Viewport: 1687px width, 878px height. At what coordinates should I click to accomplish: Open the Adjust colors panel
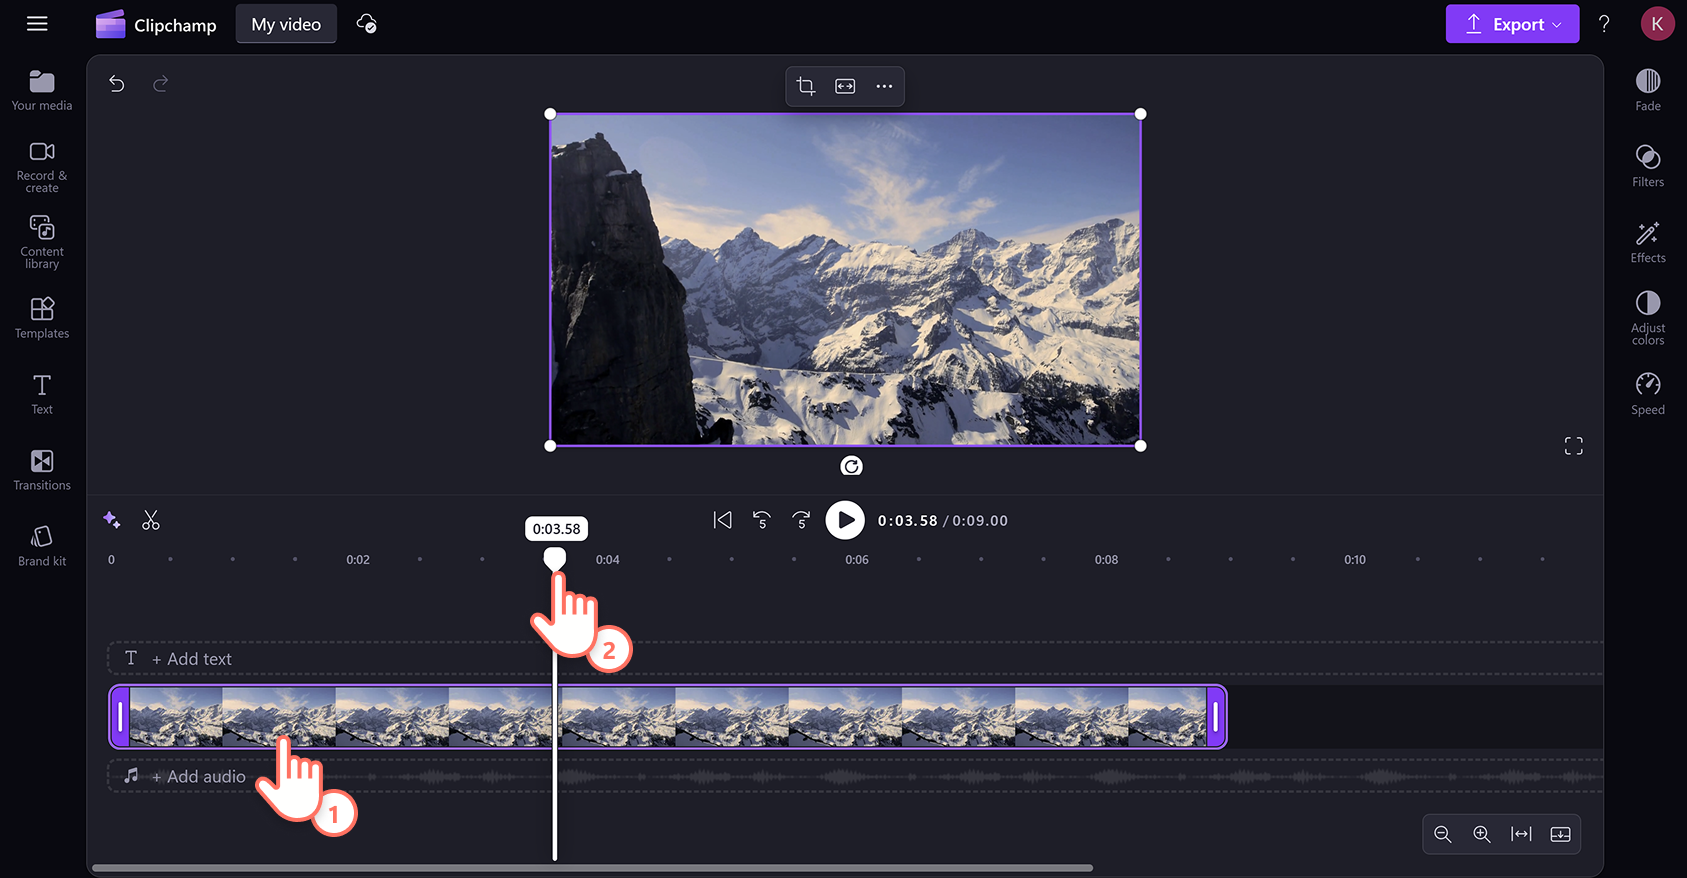1647,318
